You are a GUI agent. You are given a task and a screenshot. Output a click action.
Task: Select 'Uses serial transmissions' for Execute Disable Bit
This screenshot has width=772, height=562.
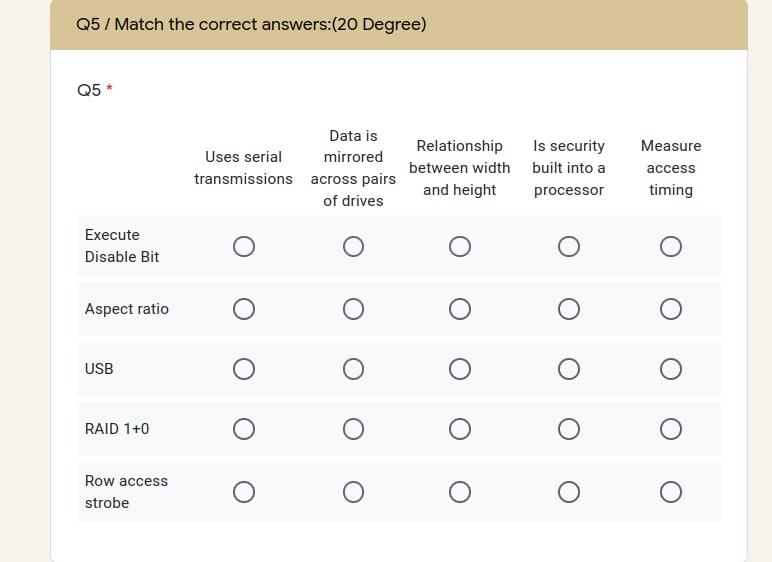pos(244,246)
